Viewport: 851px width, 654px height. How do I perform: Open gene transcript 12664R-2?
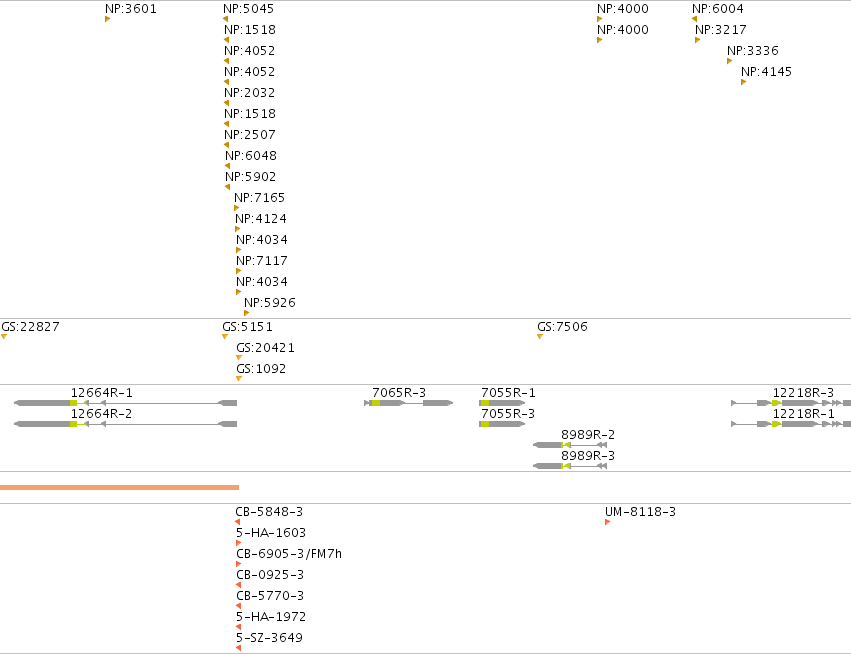[125, 424]
